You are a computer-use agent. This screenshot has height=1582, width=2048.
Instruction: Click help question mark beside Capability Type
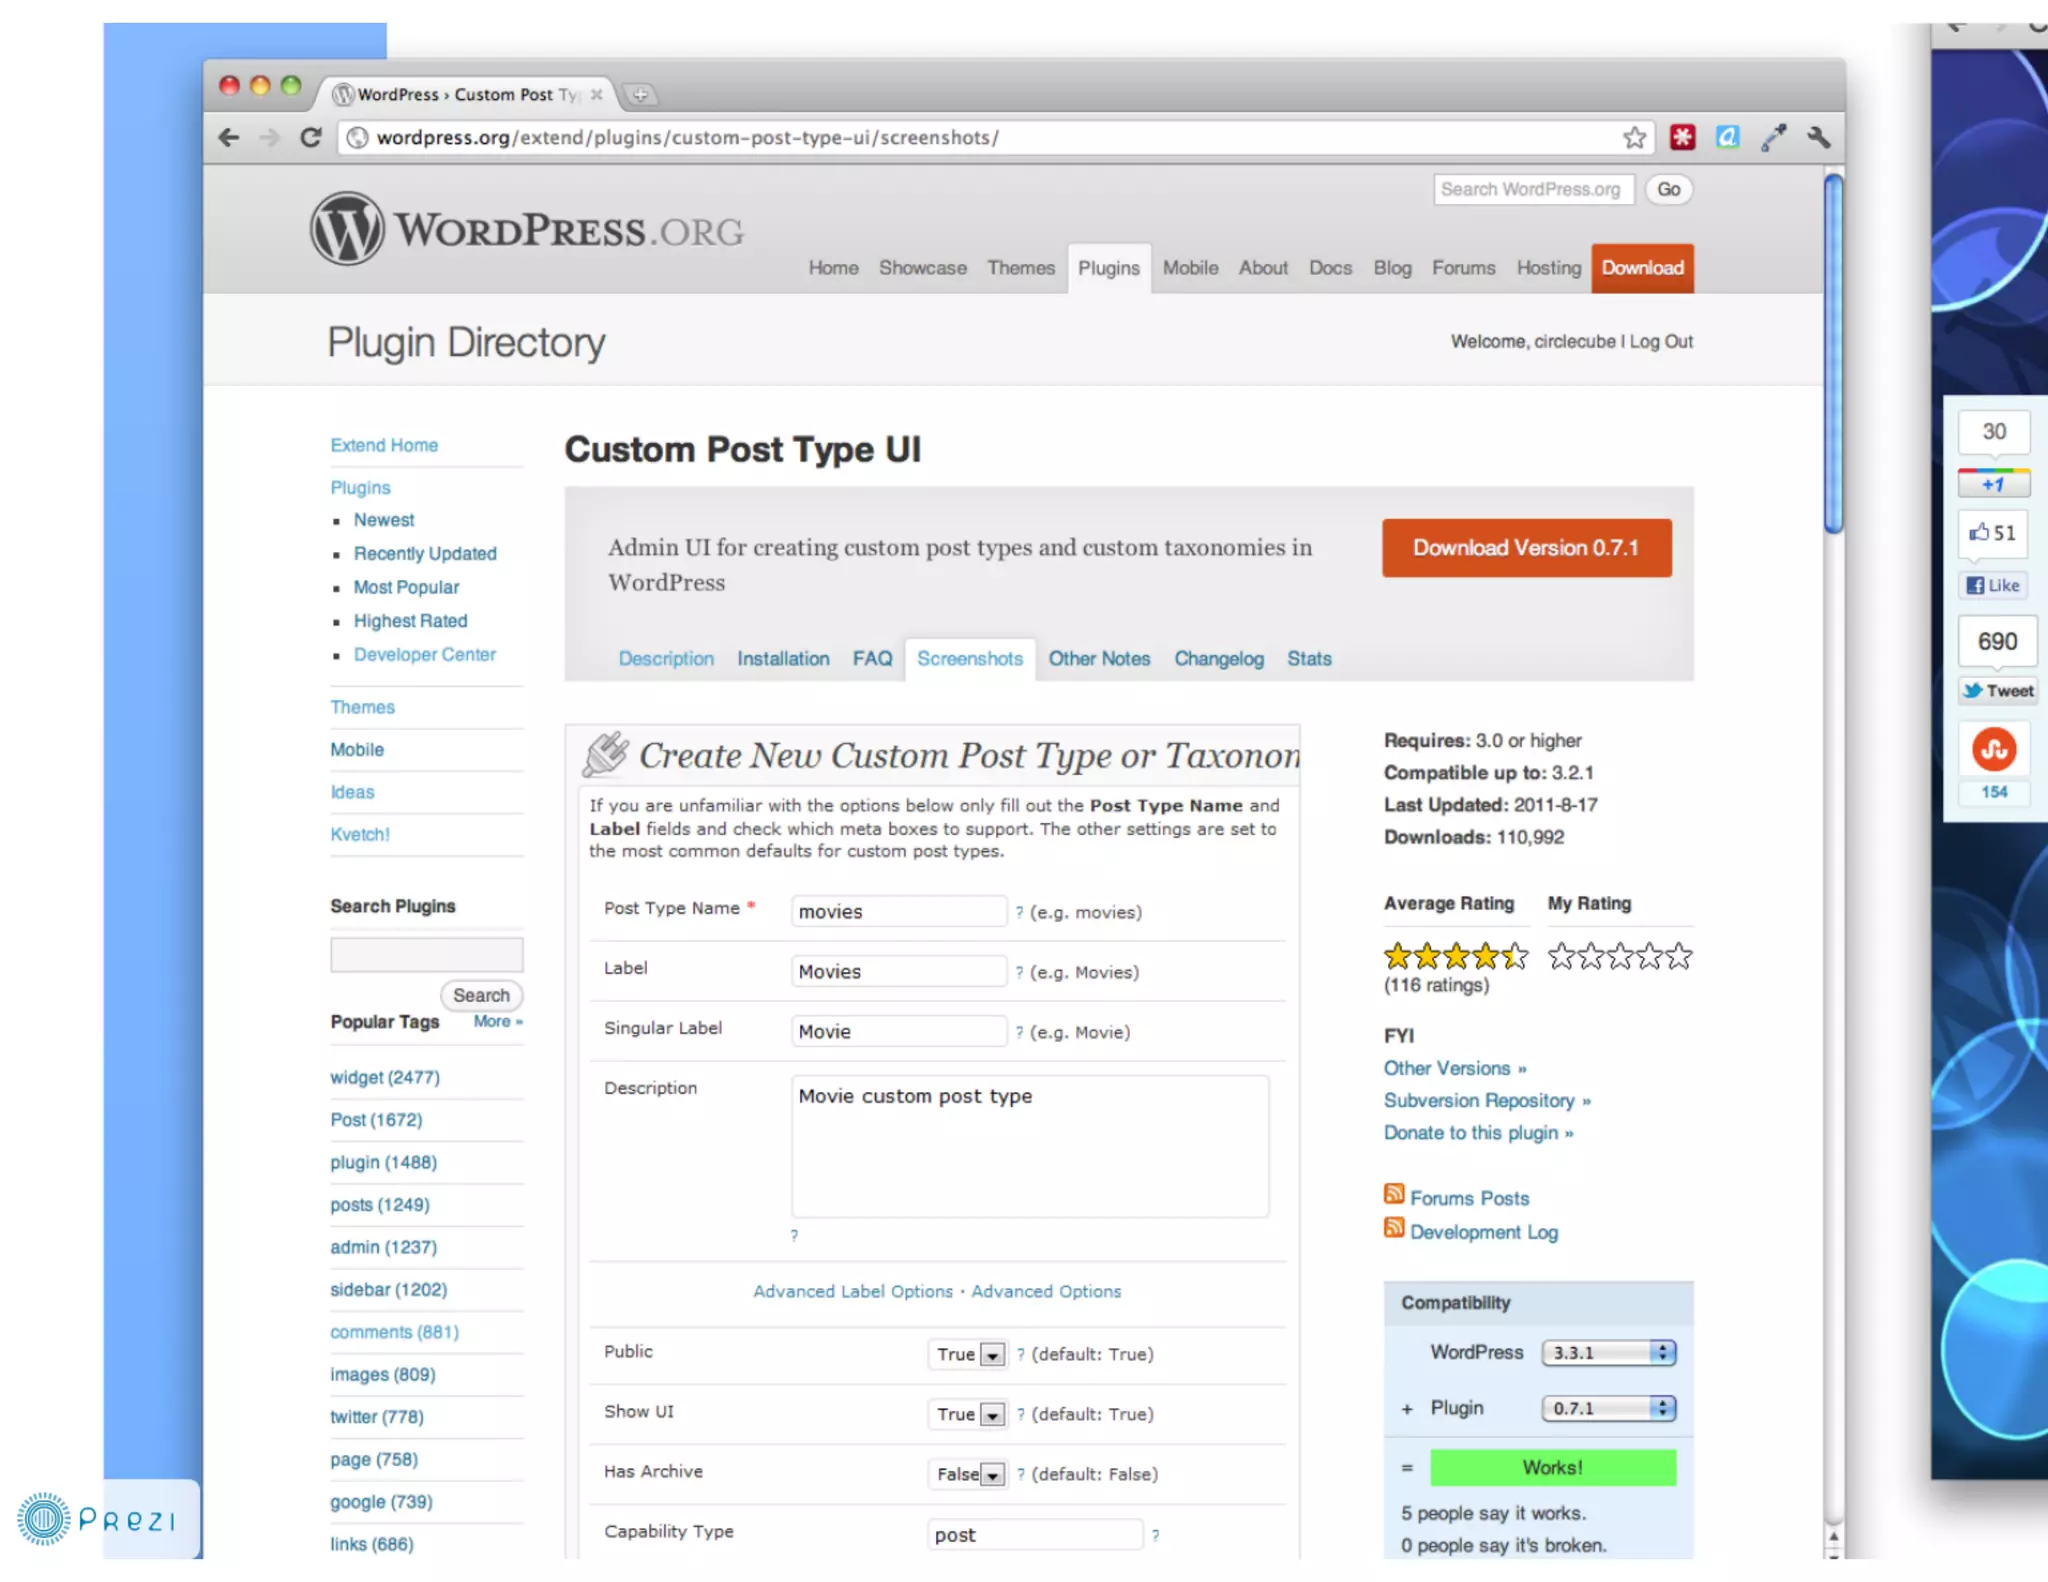1155,1535
